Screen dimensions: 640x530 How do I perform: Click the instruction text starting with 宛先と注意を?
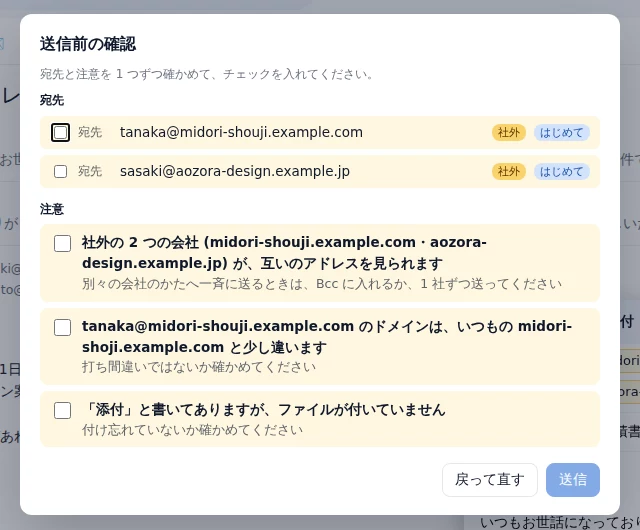(x=206, y=74)
